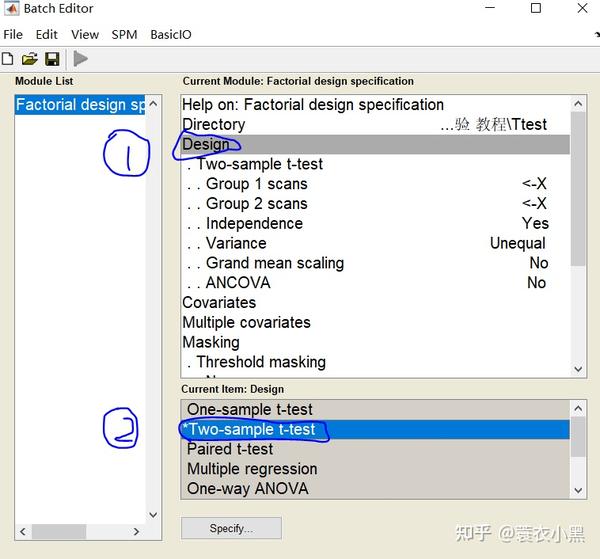Screen dimensions: 600x559
Task: Select the Group 2 scans row
Action: [x=375, y=204]
